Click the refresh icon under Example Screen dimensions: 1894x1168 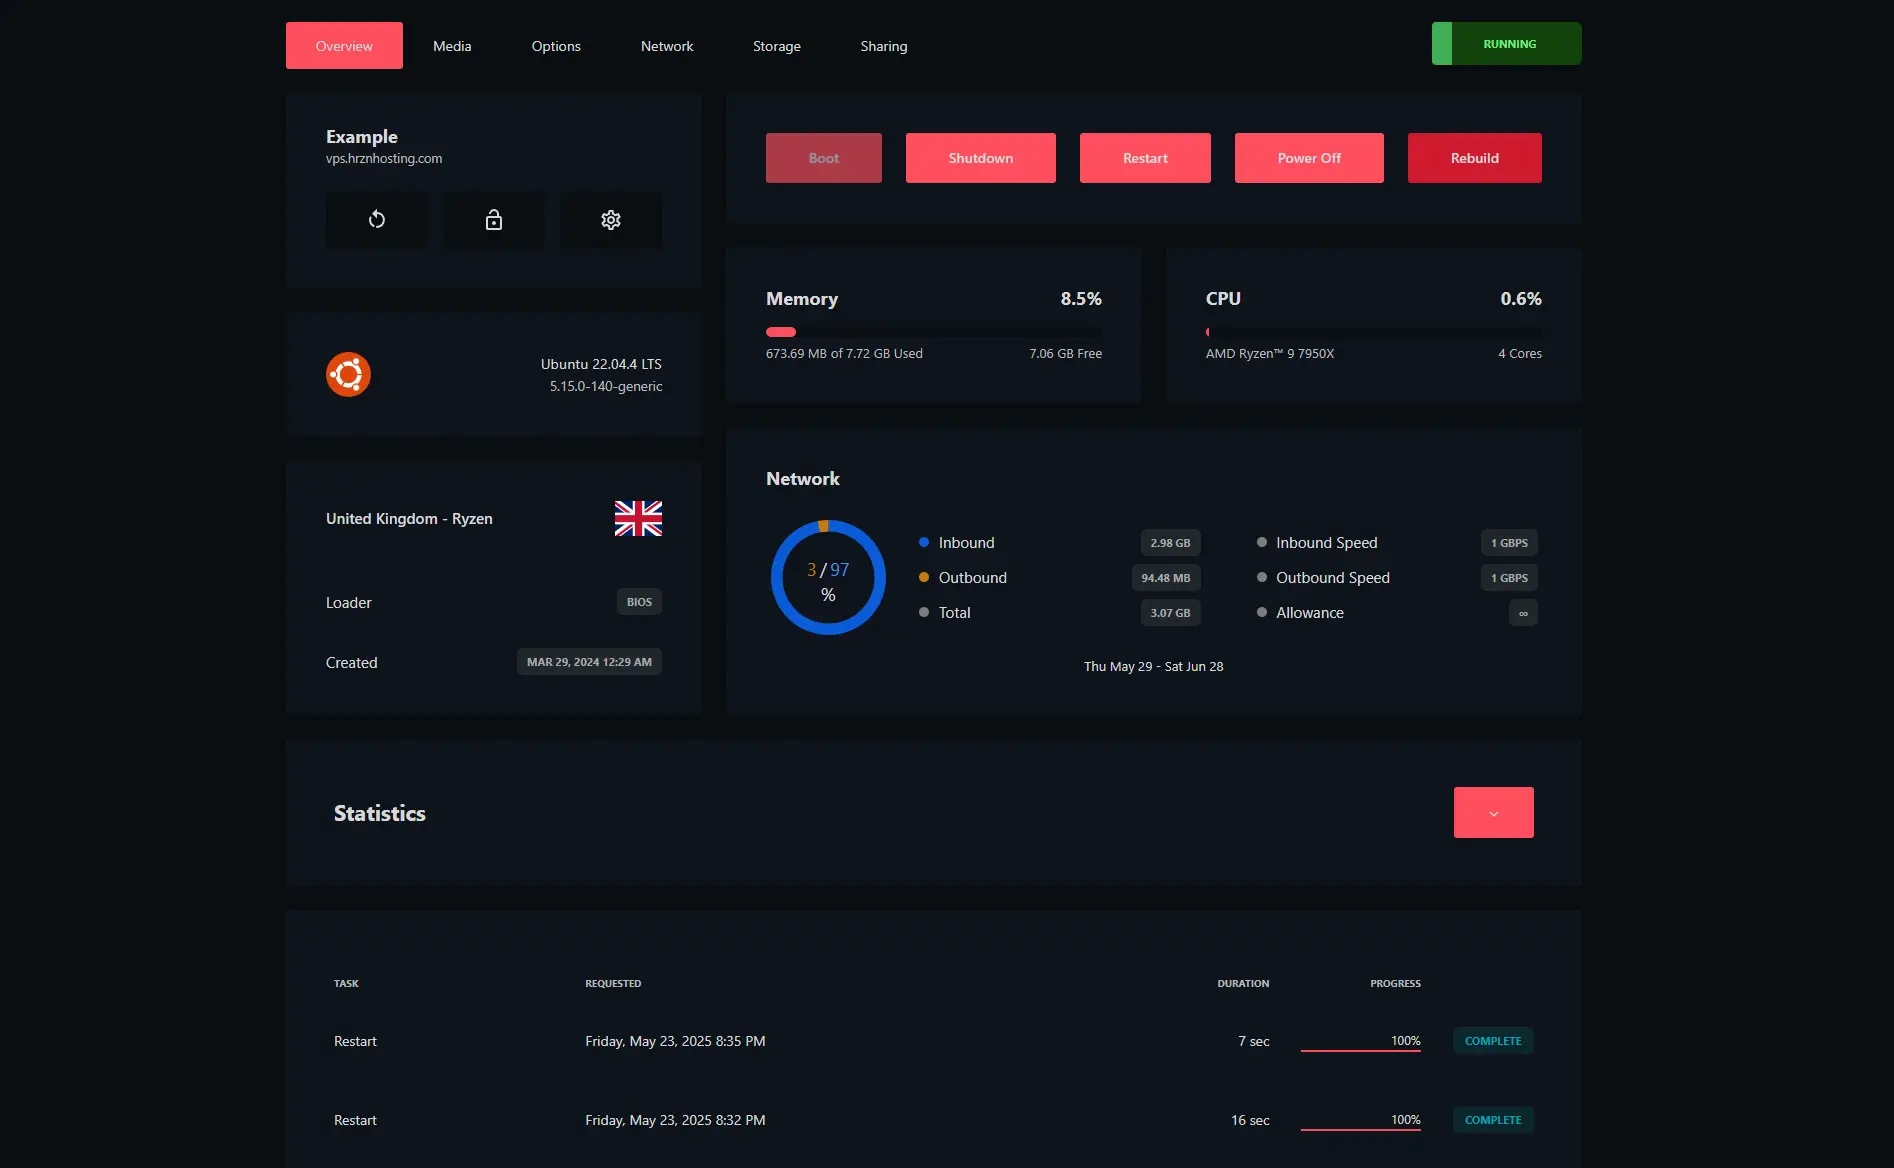376,220
